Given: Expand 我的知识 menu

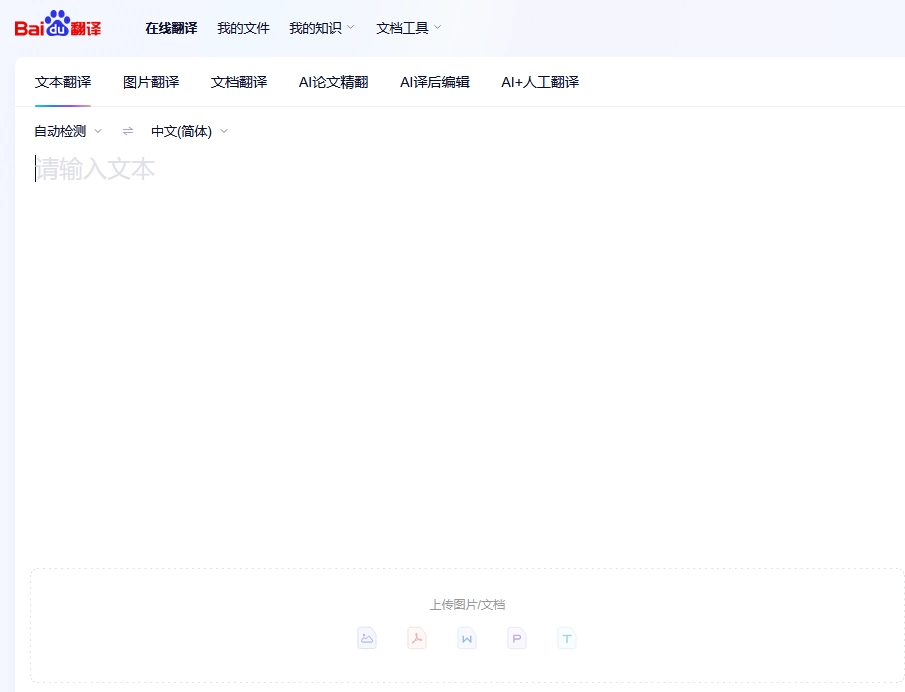Looking at the screenshot, I should 321,28.
